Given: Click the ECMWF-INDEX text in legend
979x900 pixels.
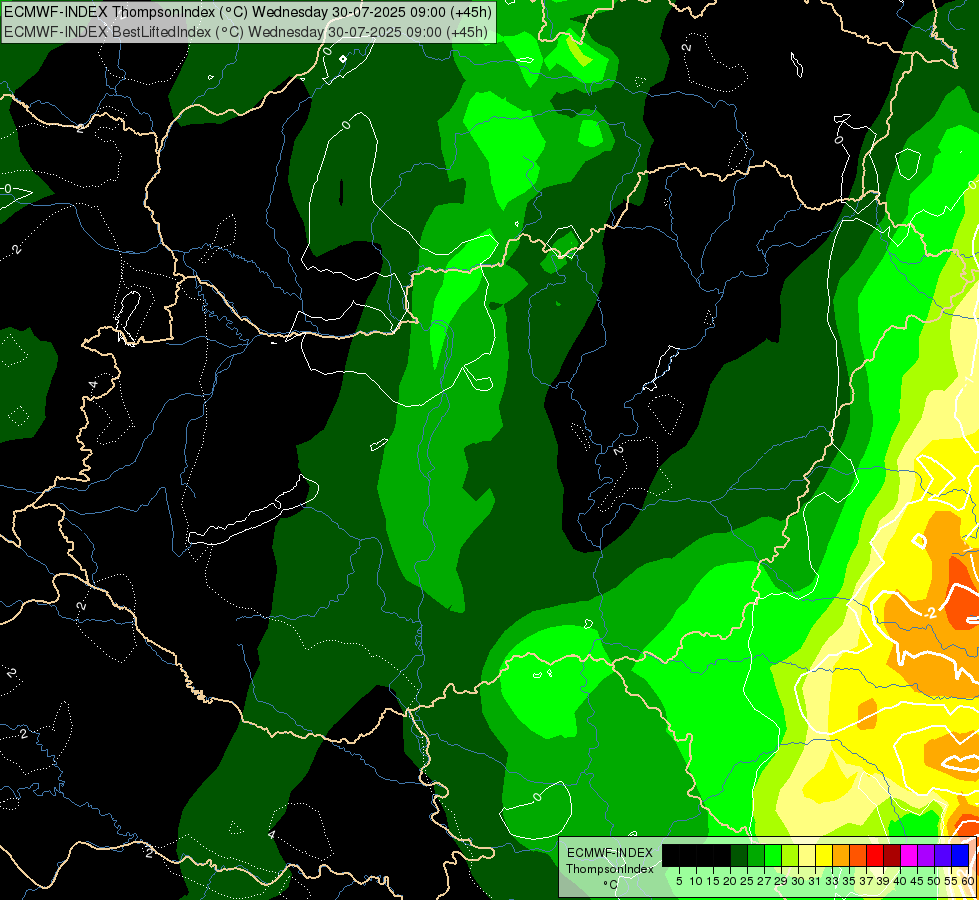Looking at the screenshot, I should click(x=609, y=853).
